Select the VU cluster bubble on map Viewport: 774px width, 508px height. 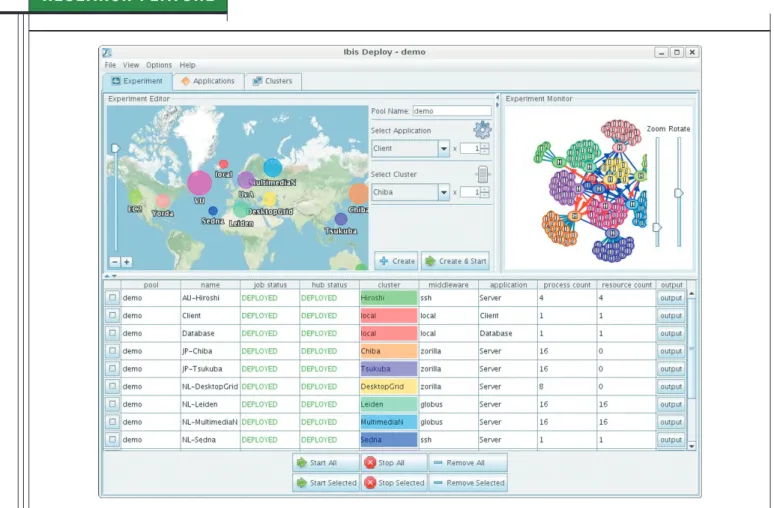click(x=199, y=183)
